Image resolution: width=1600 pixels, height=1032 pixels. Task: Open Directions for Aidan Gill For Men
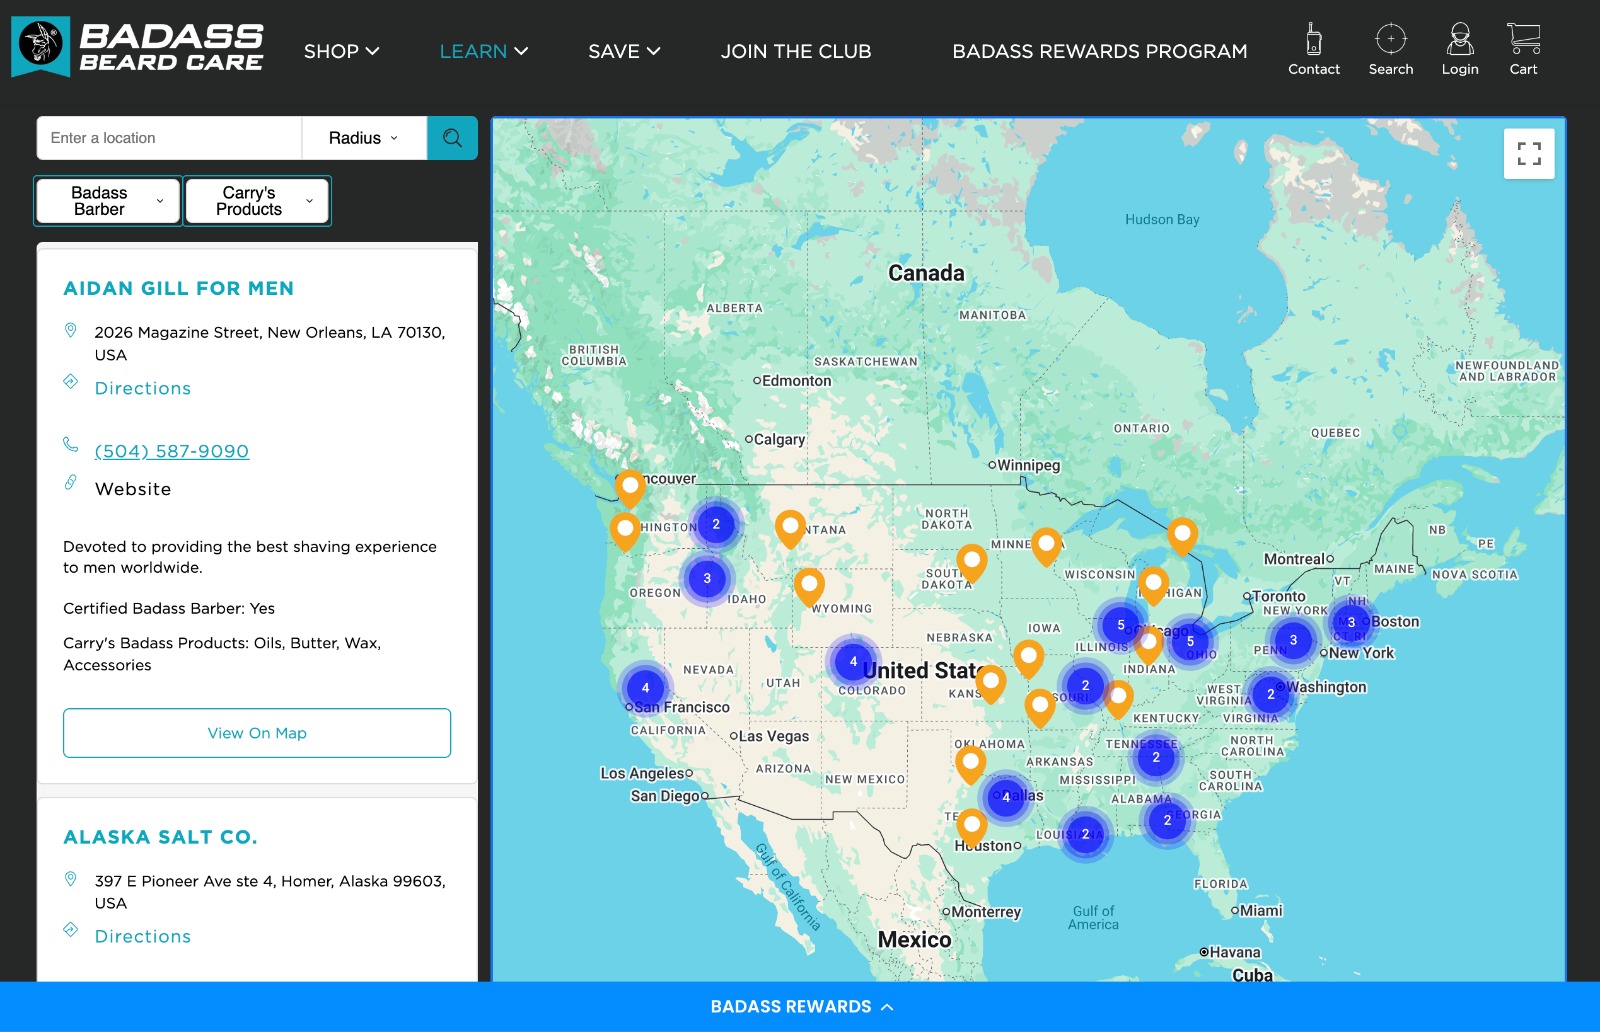142,388
